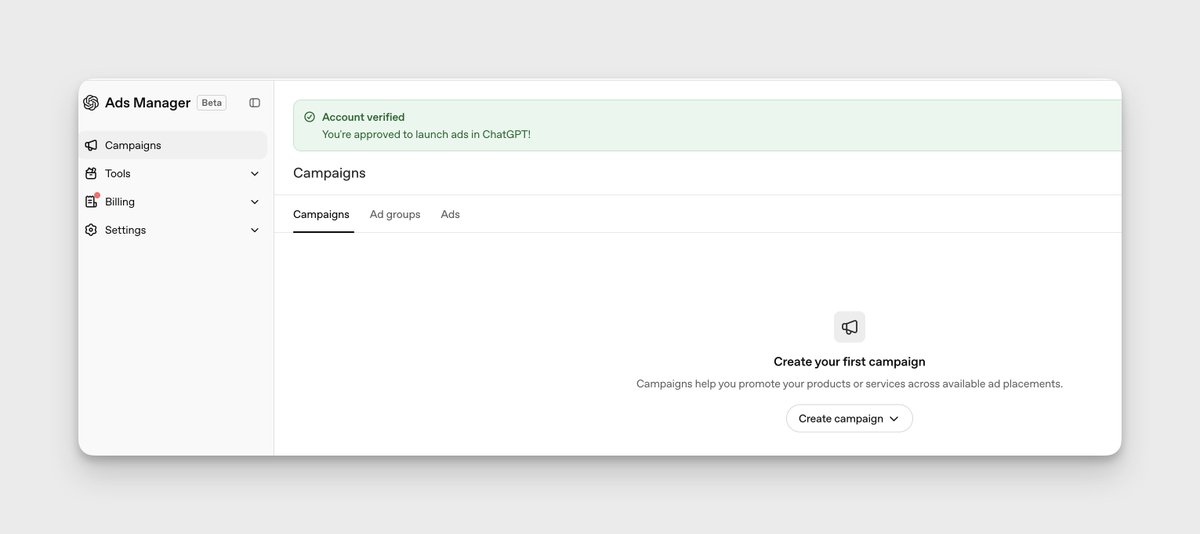Click the Create campaign button

click(x=849, y=418)
